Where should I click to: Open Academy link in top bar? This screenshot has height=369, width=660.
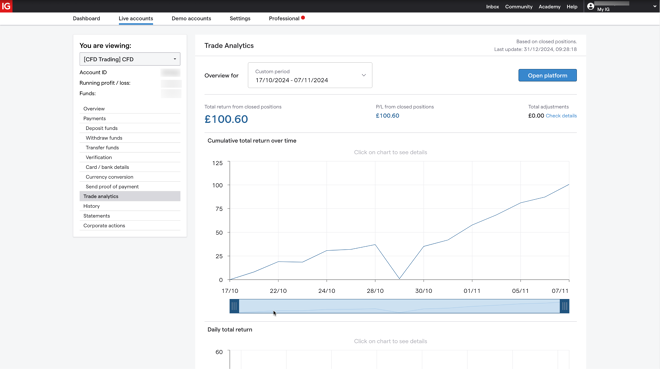[x=549, y=7]
